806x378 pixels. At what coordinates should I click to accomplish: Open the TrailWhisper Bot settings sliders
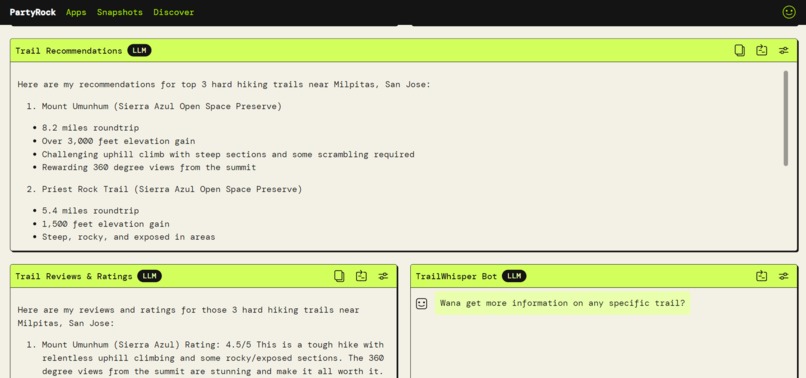pos(783,276)
